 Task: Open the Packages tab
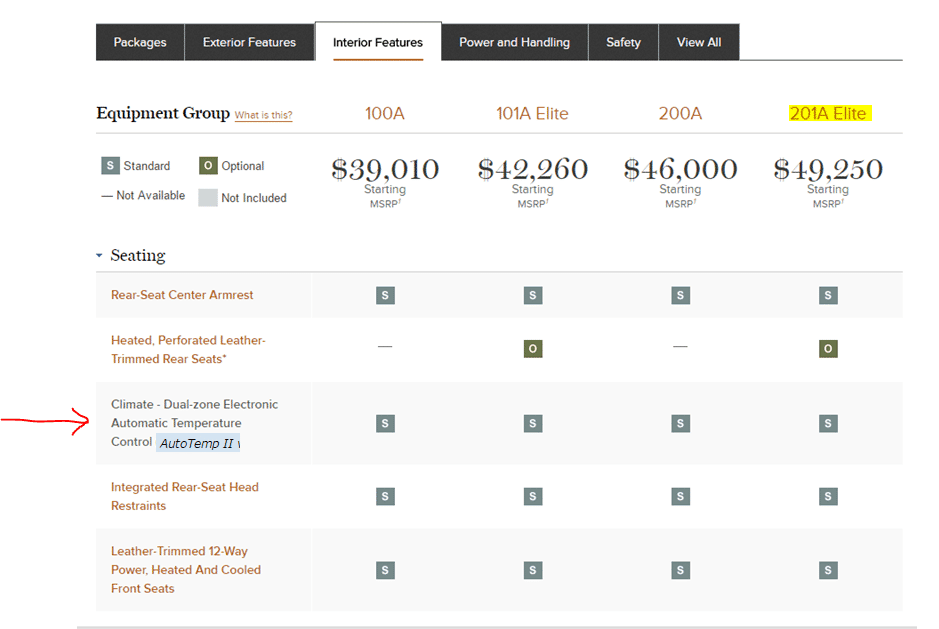[140, 42]
